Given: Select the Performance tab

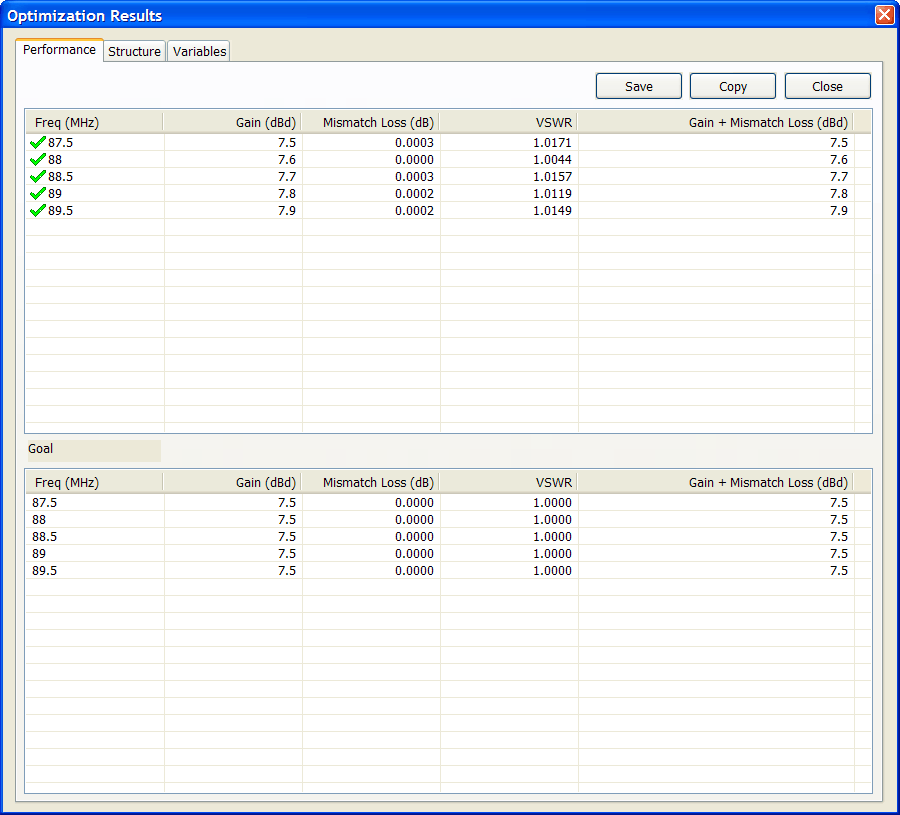Looking at the screenshot, I should tap(59, 50).
